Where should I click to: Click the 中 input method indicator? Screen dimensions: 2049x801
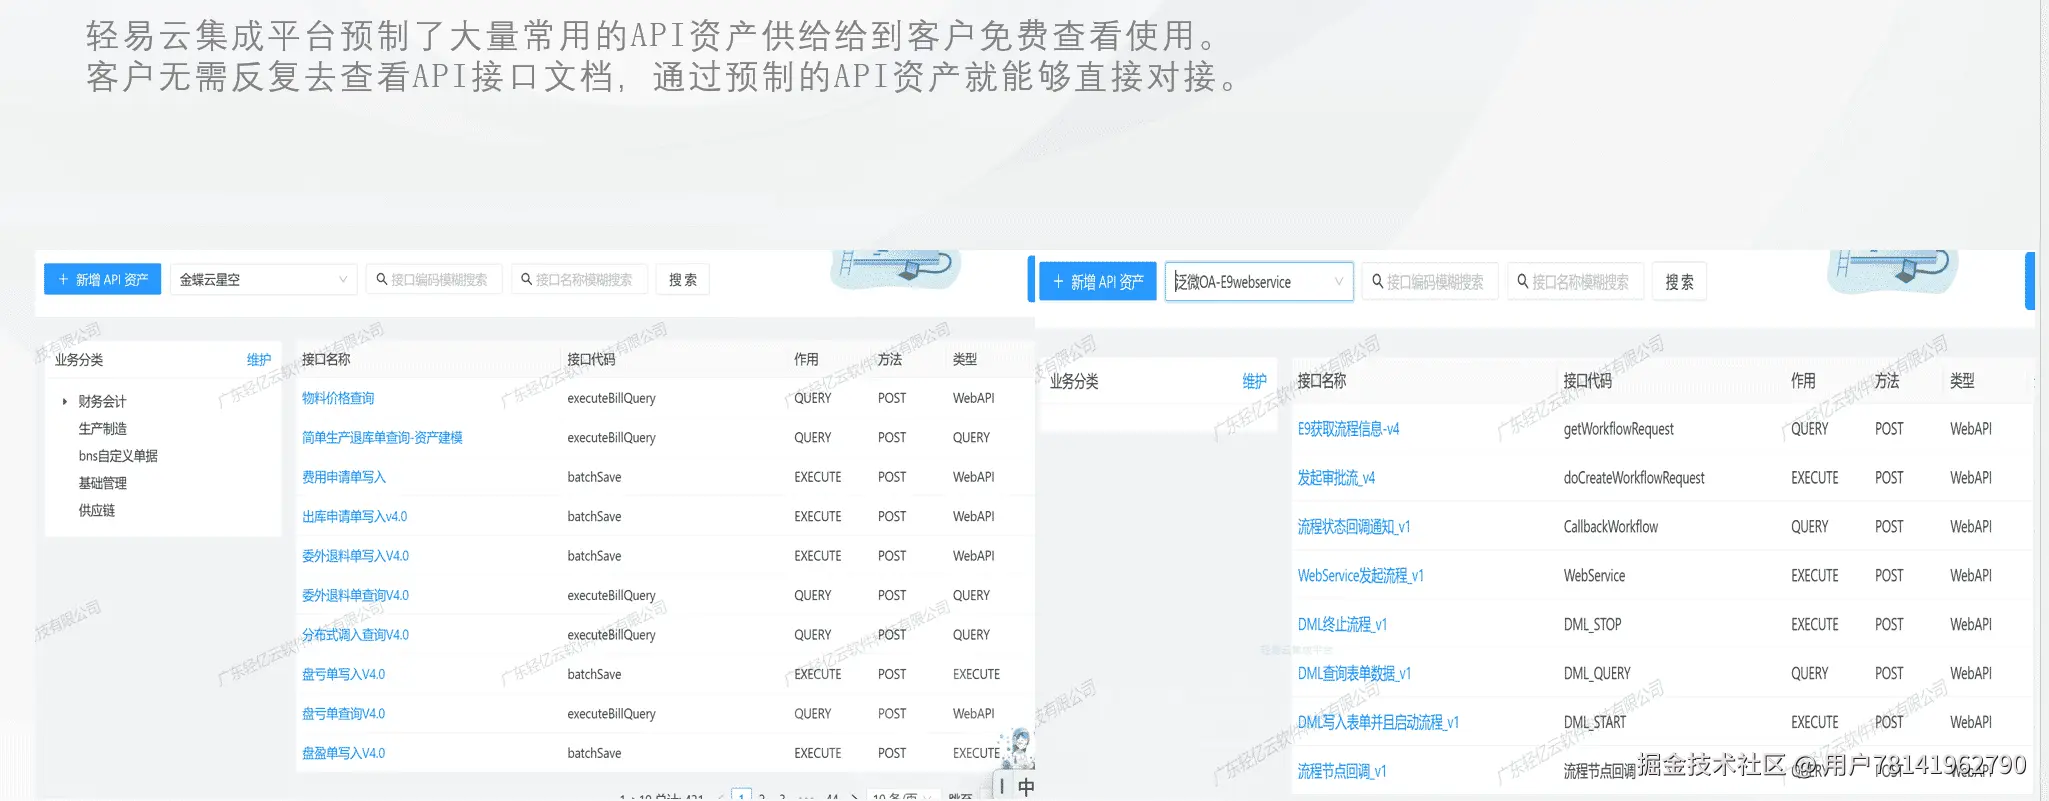[1026, 787]
